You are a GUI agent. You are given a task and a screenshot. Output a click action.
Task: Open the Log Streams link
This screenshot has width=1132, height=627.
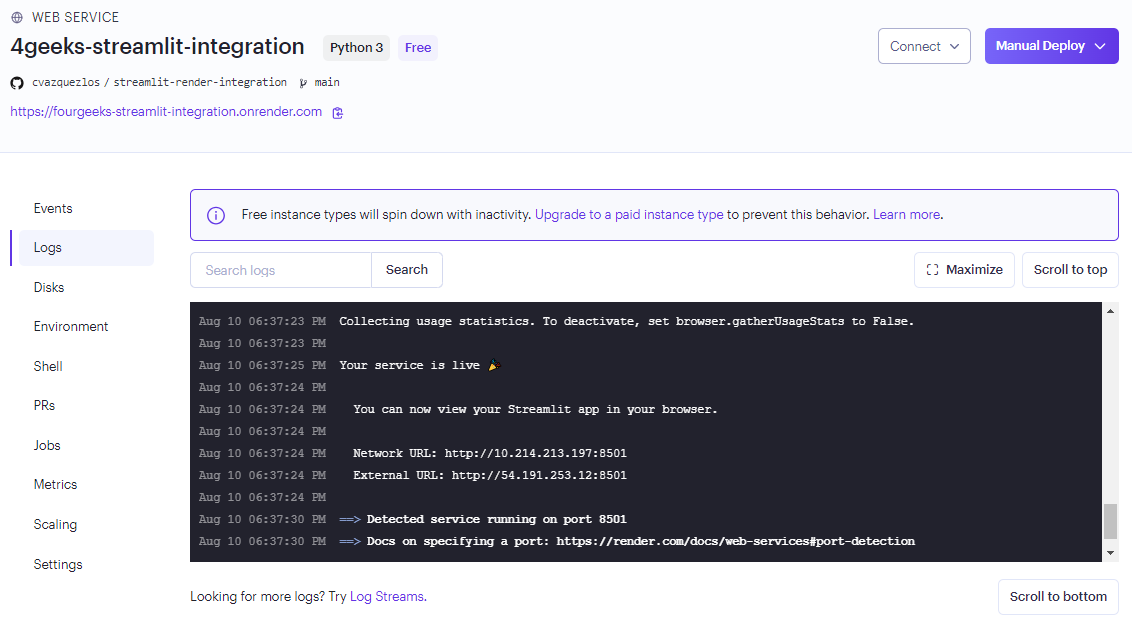pyautogui.click(x=387, y=597)
